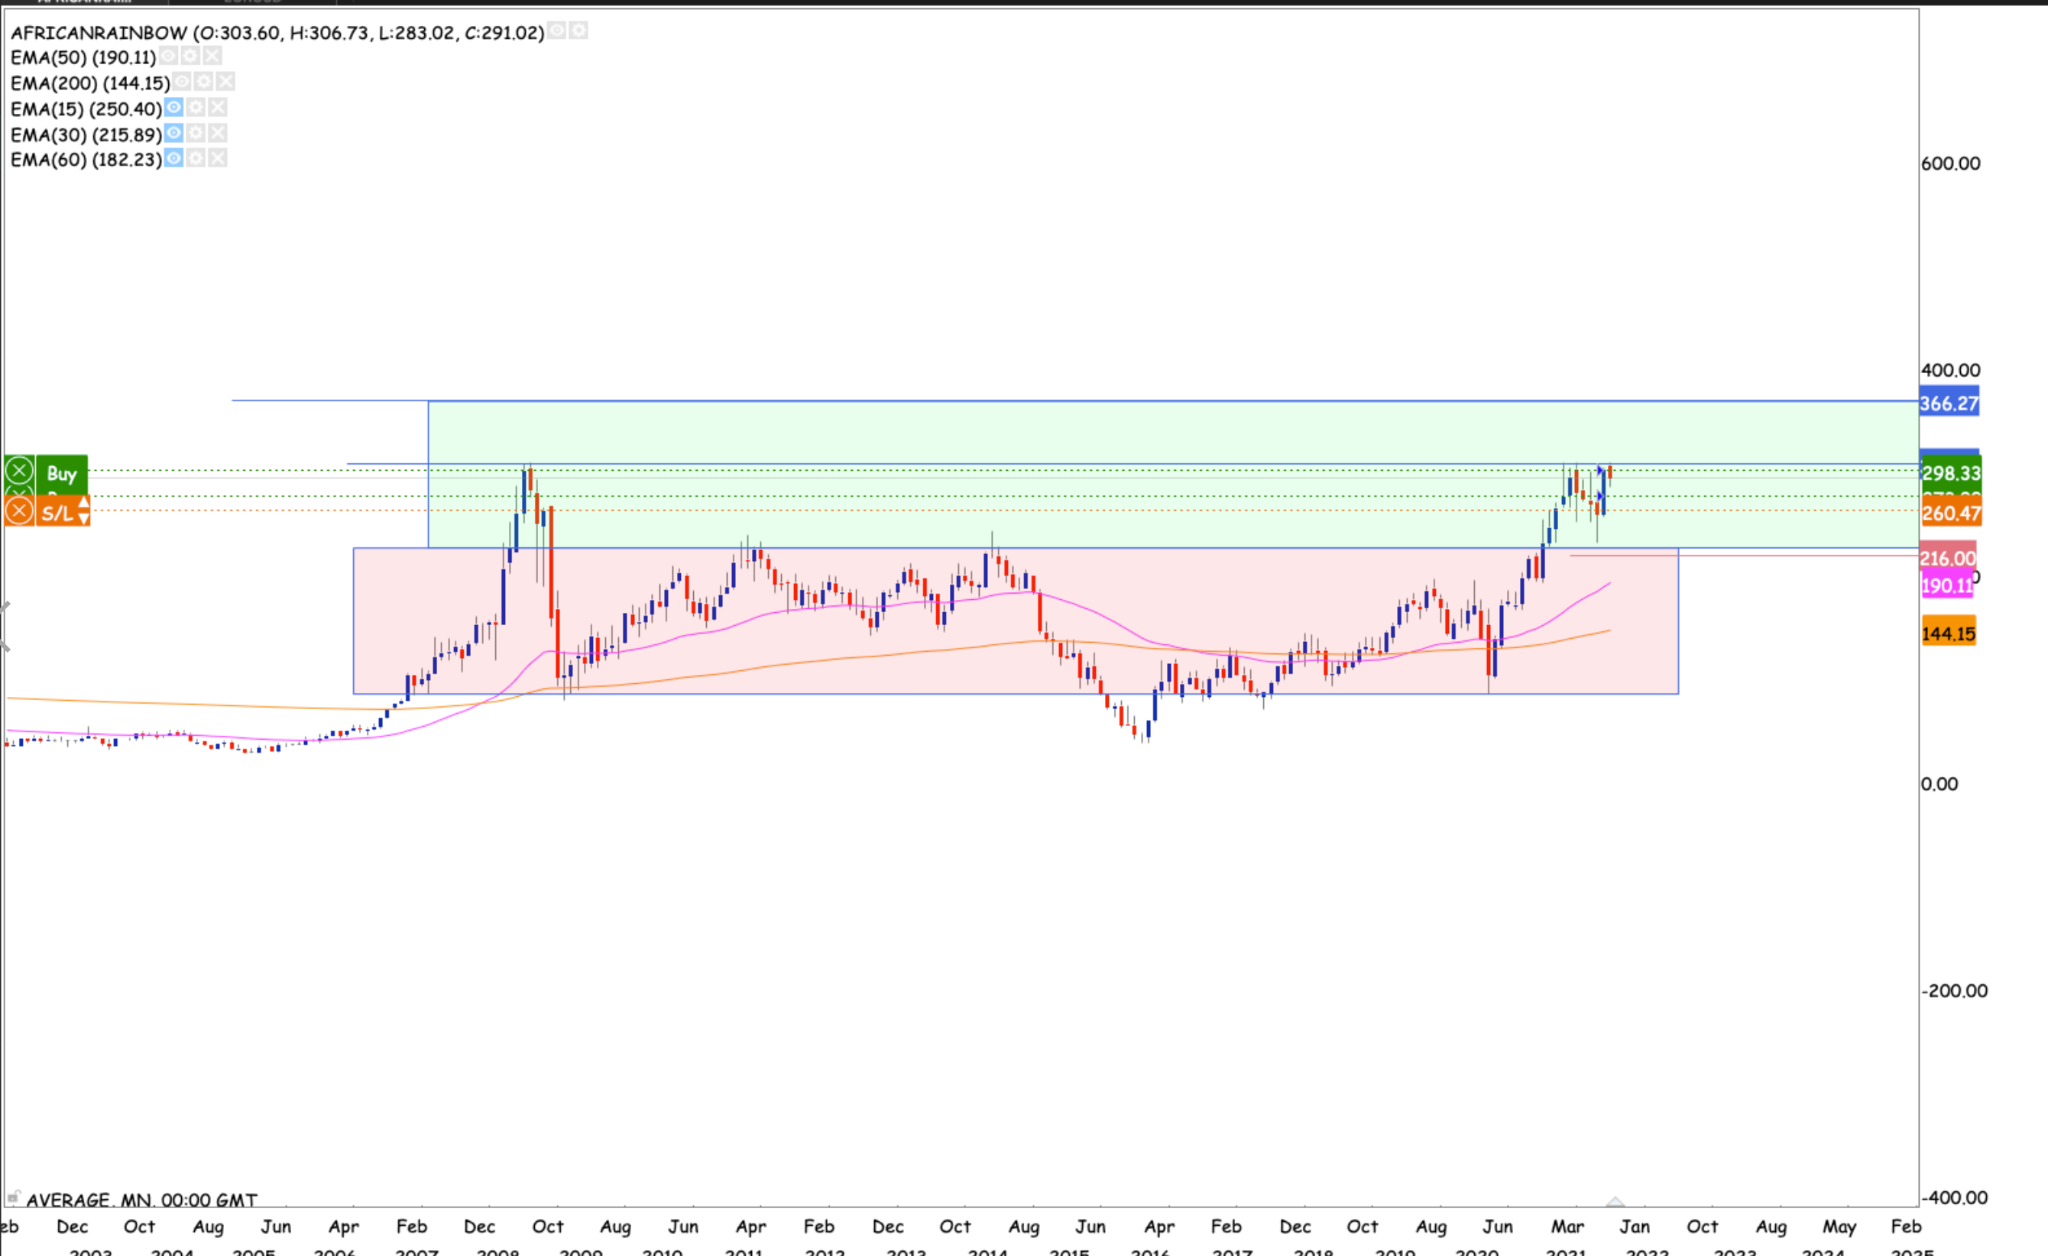
Task: Remove the EMA(60) indicator
Action: 218,159
